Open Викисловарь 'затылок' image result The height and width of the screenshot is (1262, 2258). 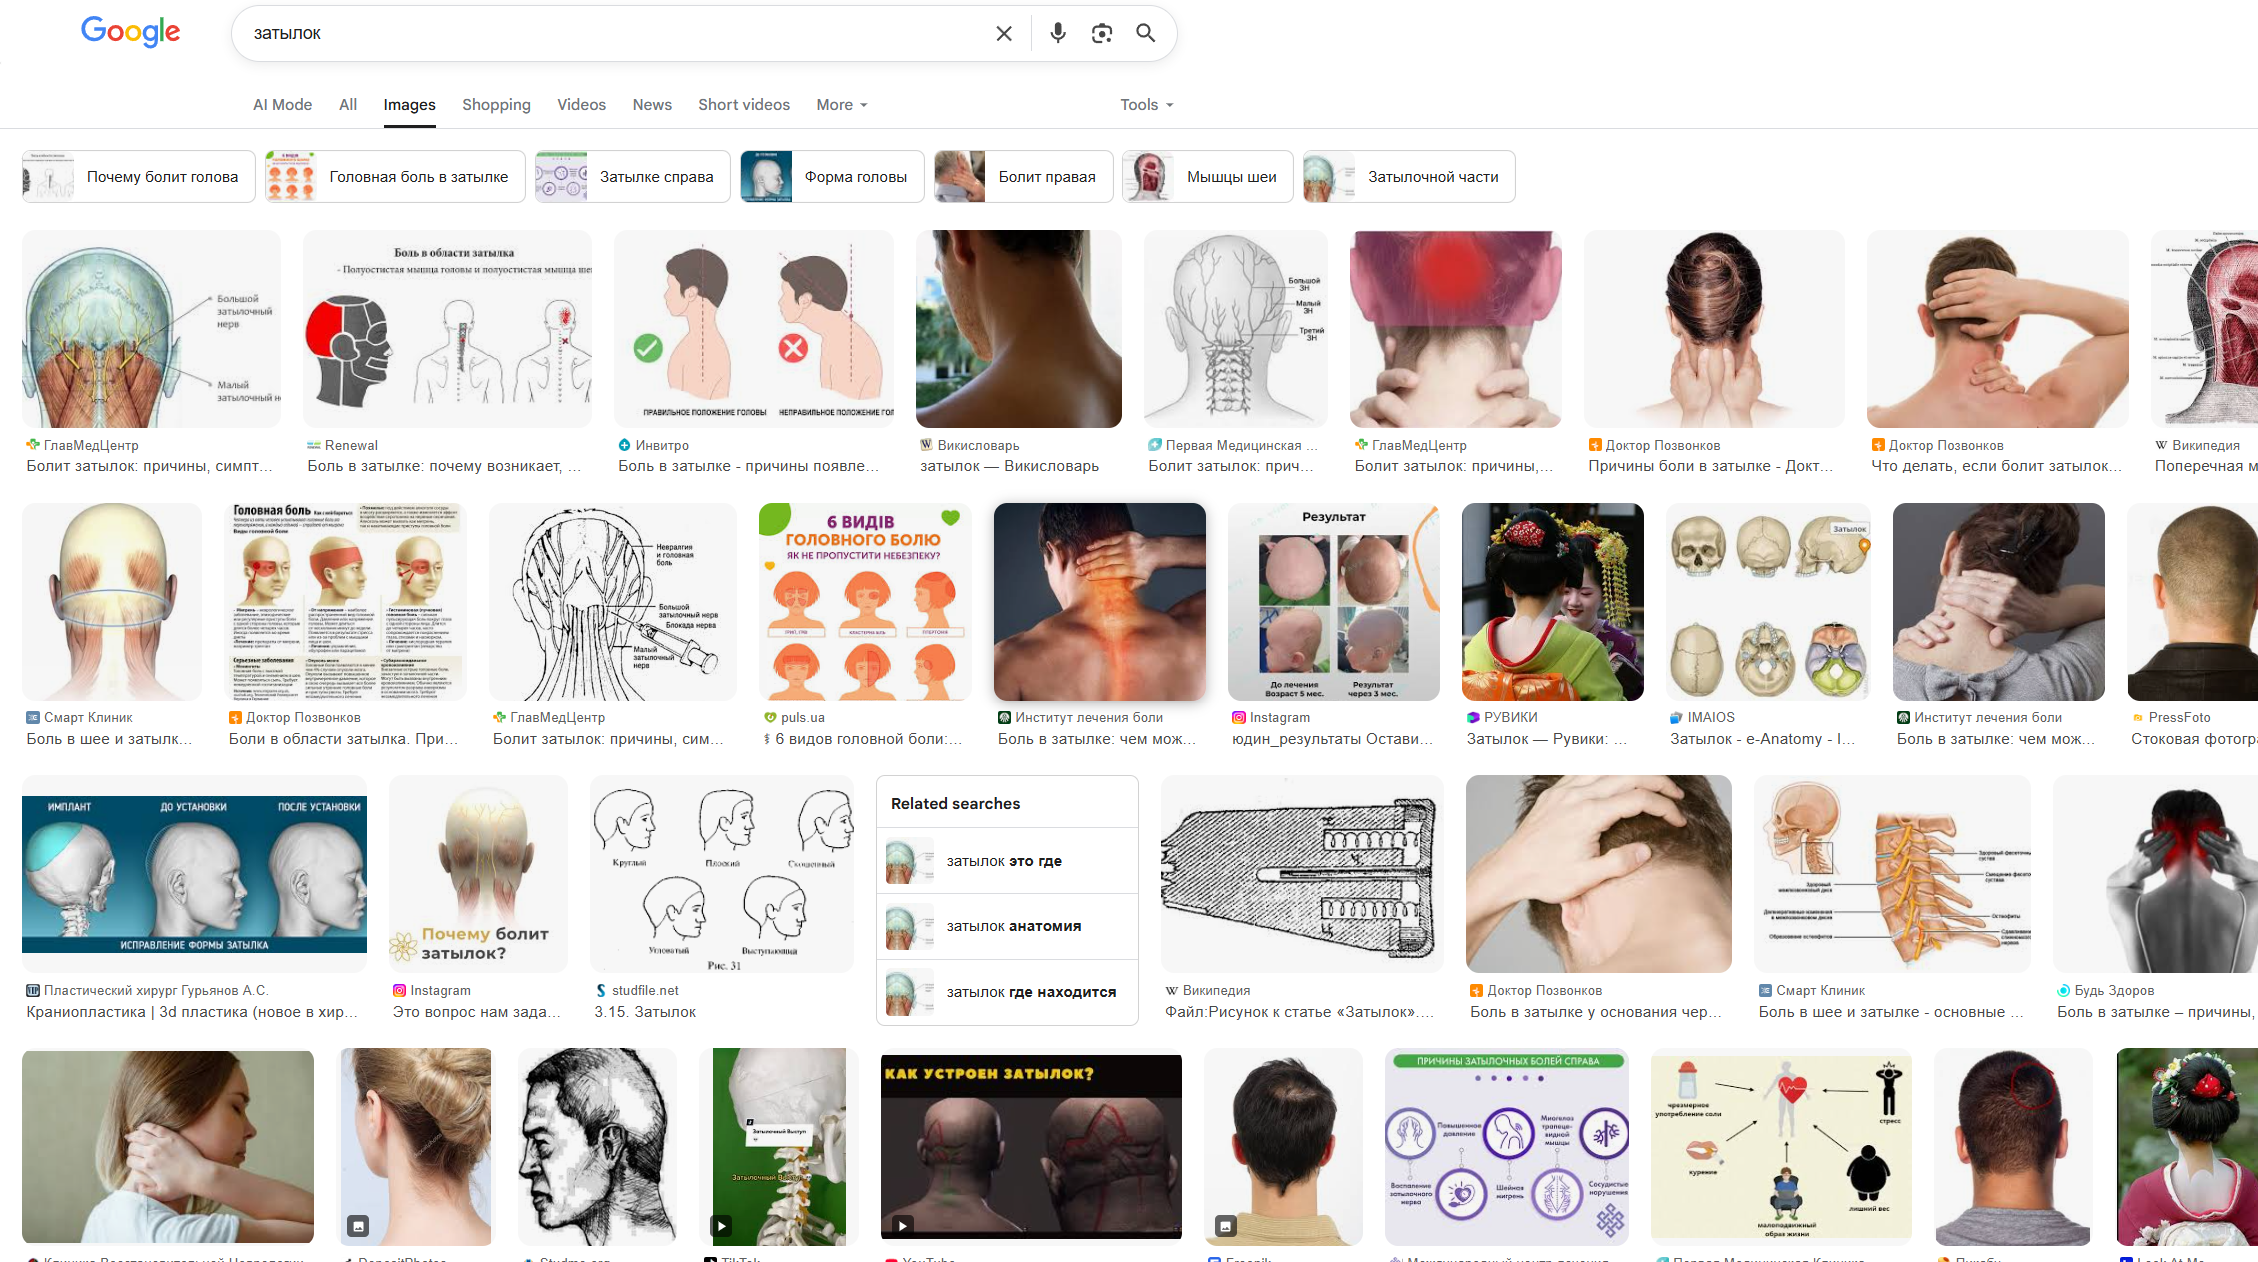coord(1018,330)
